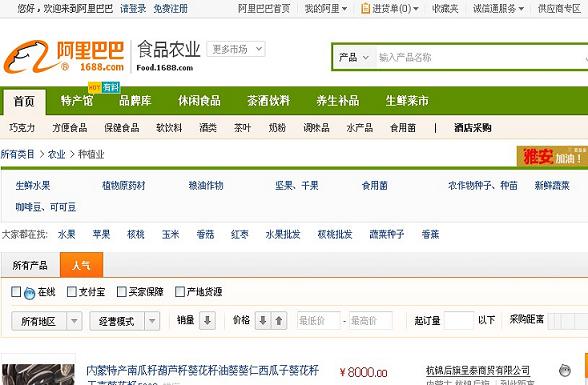Tick the 支付宝 checkbox

click(71, 292)
